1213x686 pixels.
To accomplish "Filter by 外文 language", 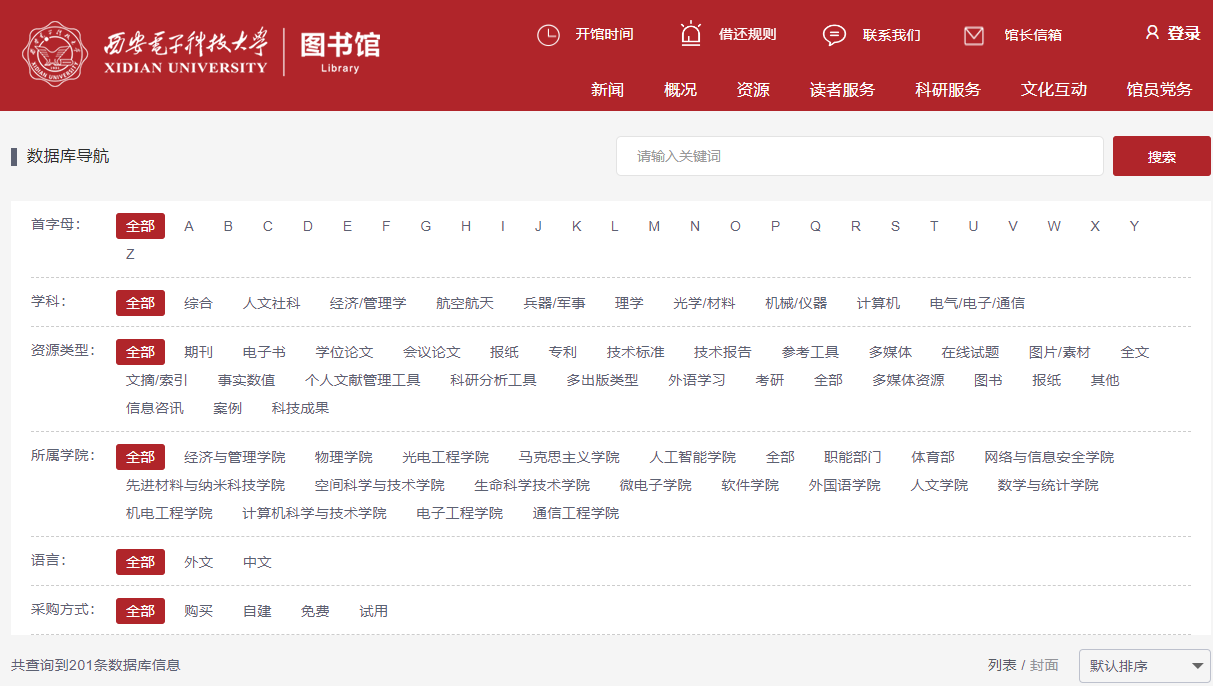I will 199,562.
